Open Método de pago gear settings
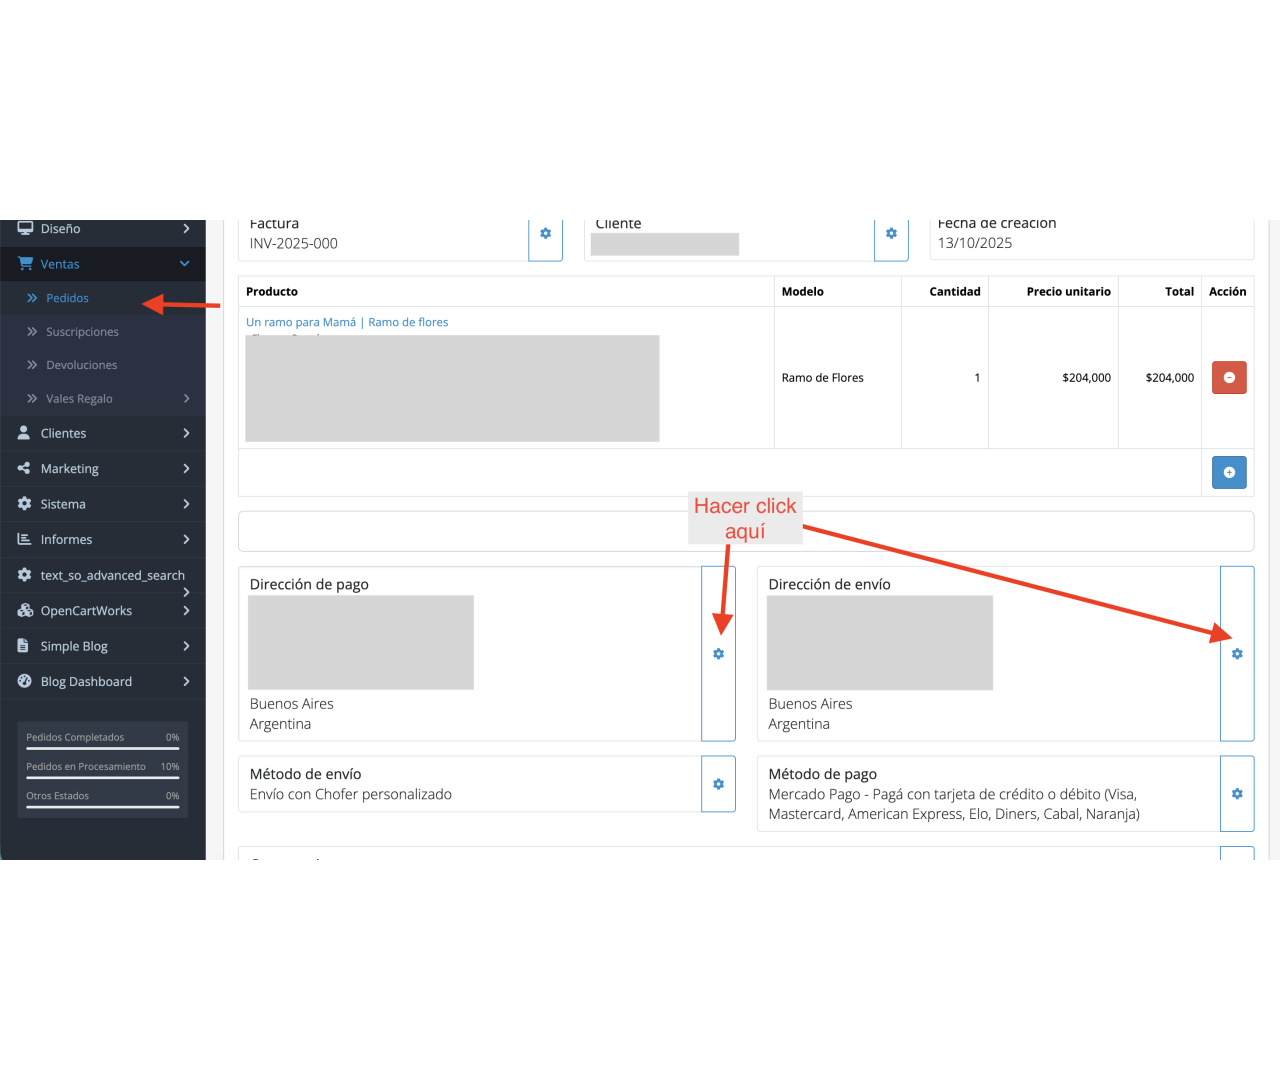The width and height of the screenshot is (1280, 1080). point(1237,794)
